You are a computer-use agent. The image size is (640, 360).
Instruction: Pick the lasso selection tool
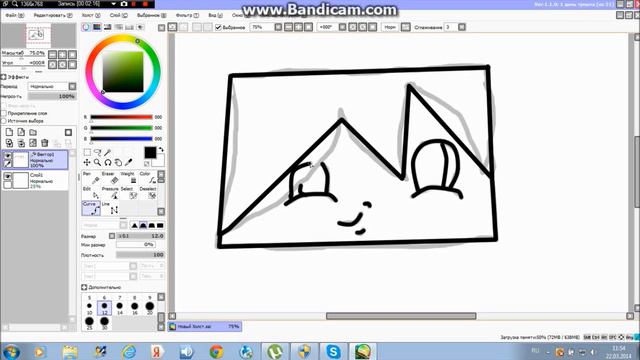point(97,152)
